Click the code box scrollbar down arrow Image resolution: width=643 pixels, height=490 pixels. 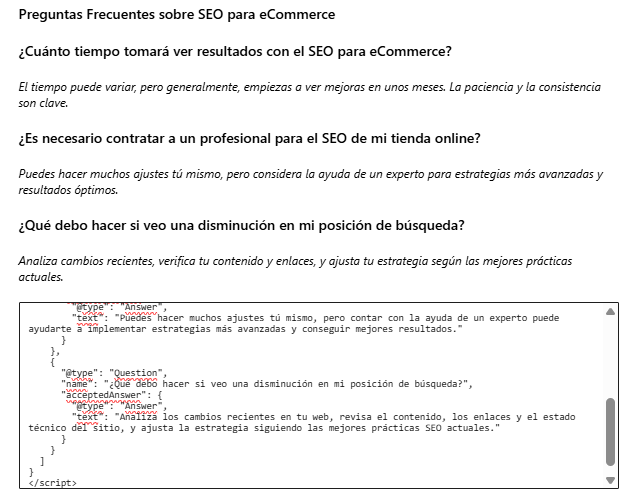tap(610, 480)
